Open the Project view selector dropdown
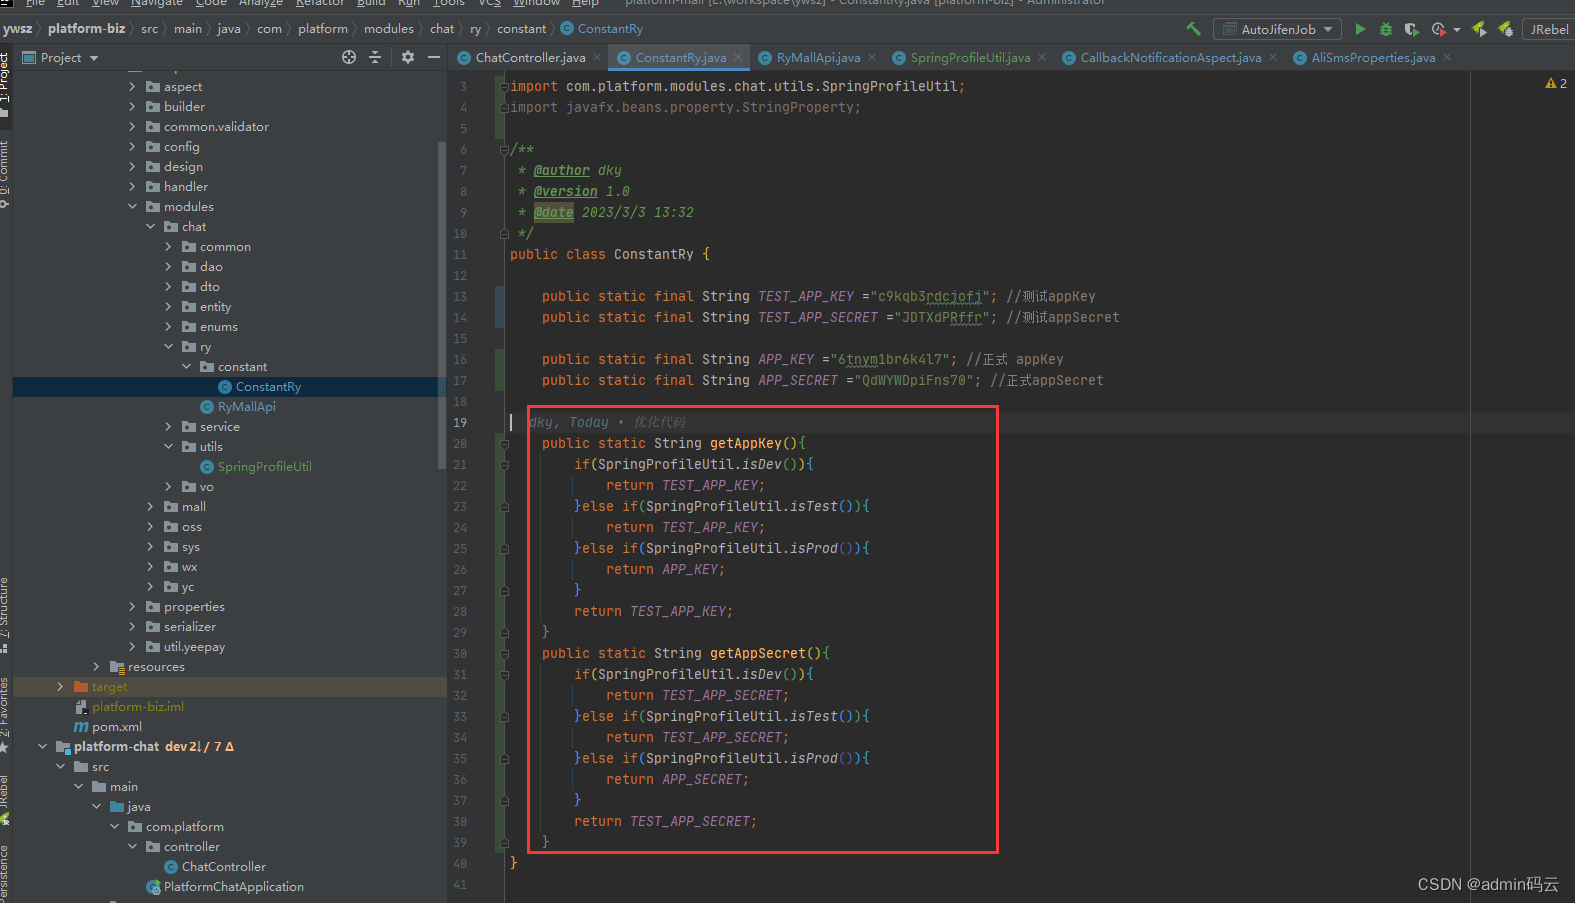The width and height of the screenshot is (1575, 903). point(60,57)
